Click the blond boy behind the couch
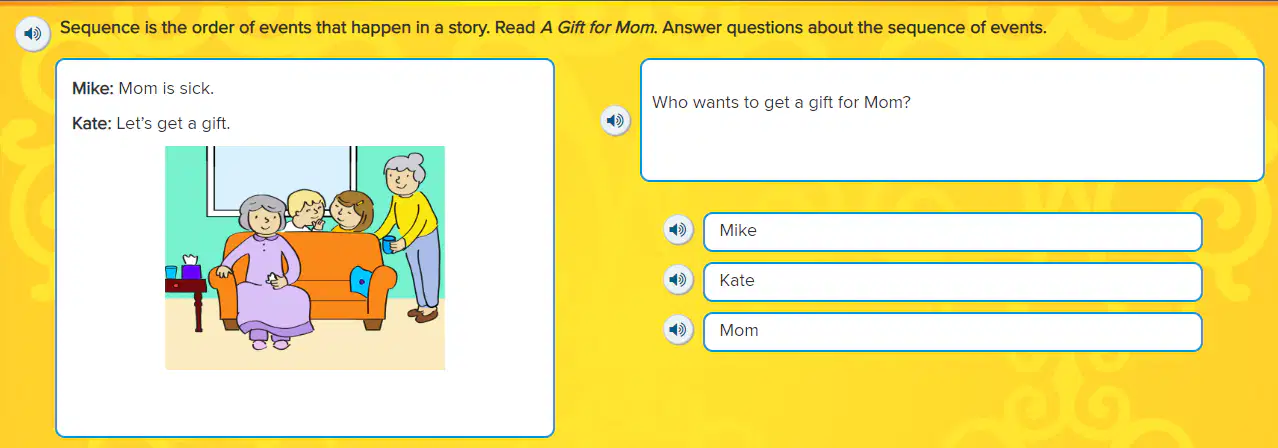The width and height of the screenshot is (1278, 448). (308, 208)
